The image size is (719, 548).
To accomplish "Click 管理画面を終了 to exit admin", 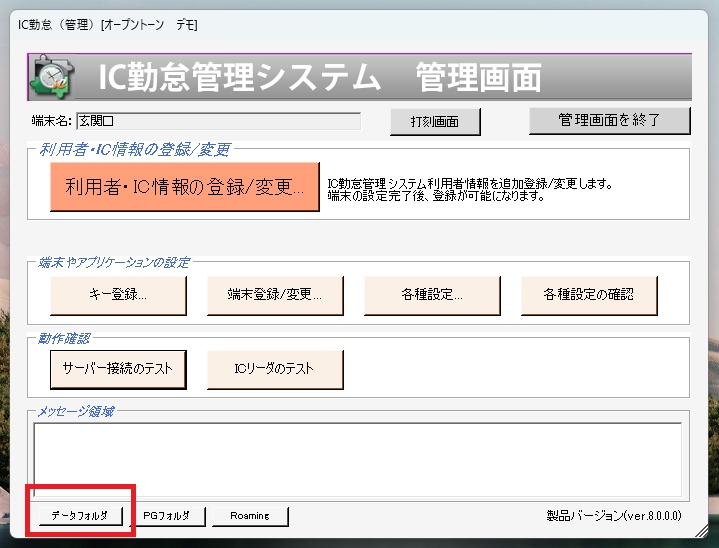I will coord(609,121).
